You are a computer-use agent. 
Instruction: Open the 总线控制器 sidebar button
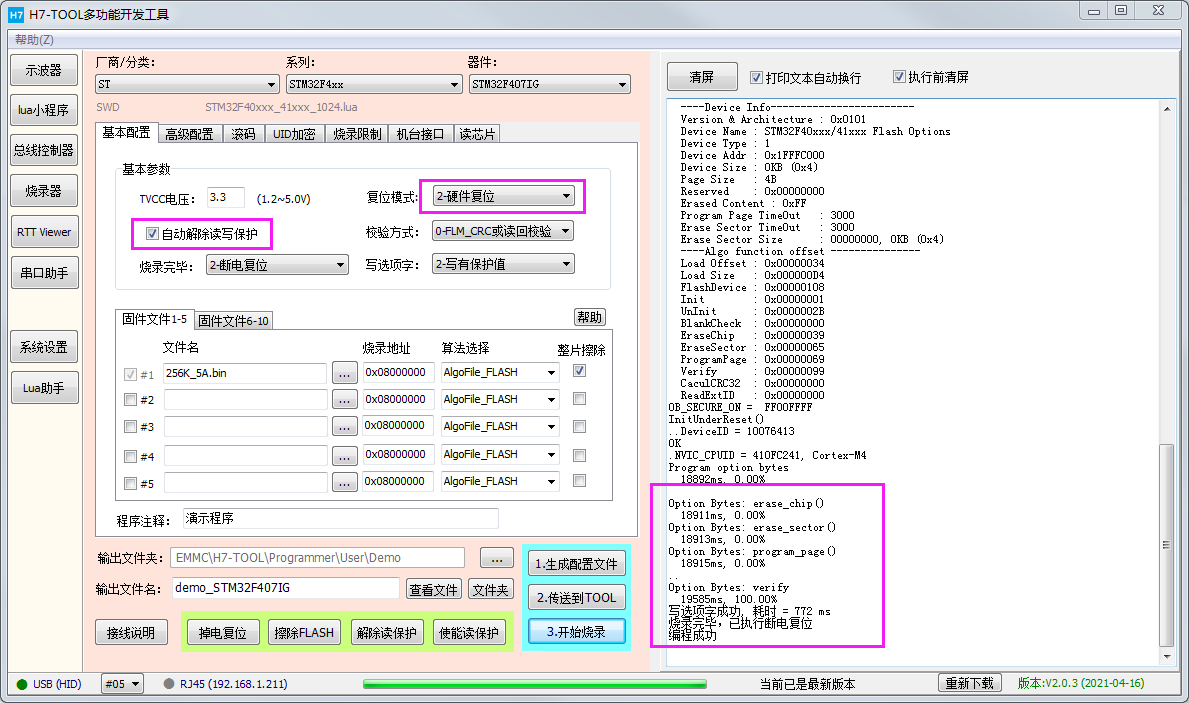click(x=44, y=151)
